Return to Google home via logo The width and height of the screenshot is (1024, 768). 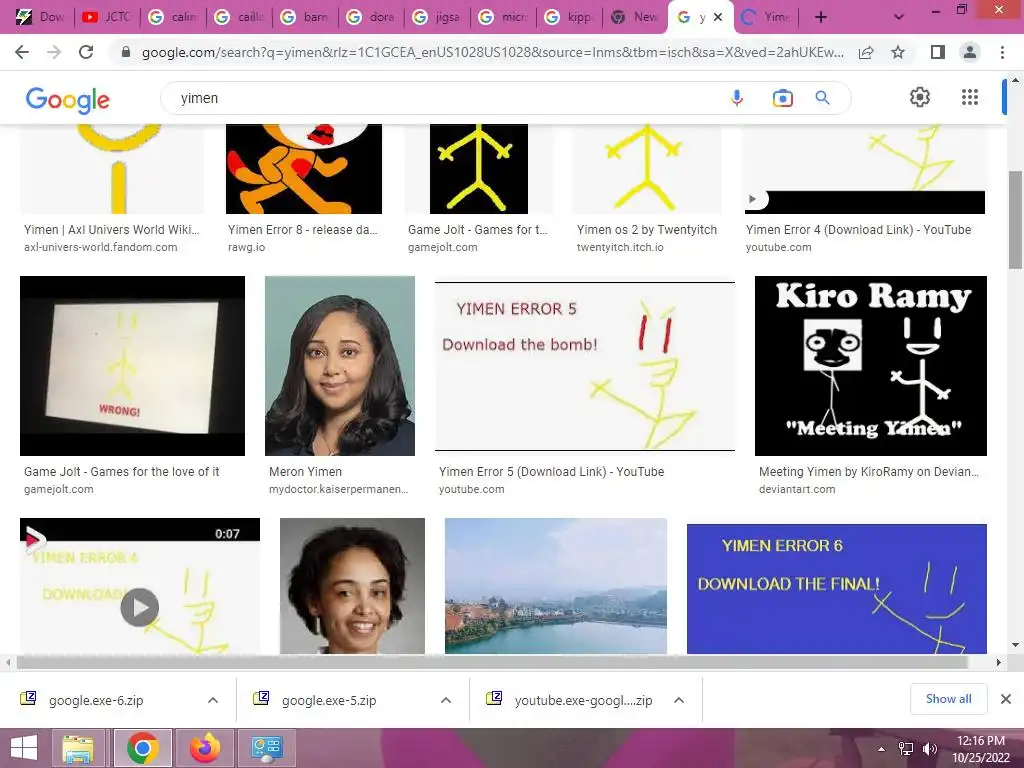(67, 99)
